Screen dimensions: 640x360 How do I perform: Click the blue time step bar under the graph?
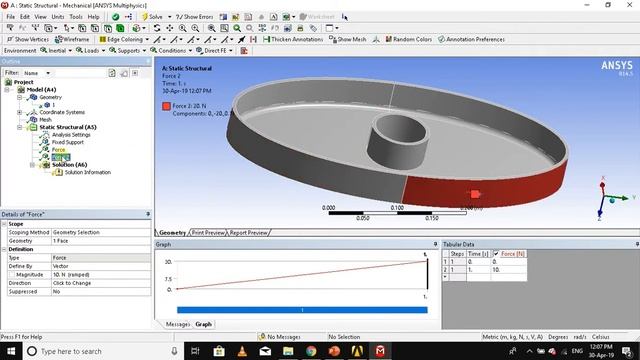(302, 310)
